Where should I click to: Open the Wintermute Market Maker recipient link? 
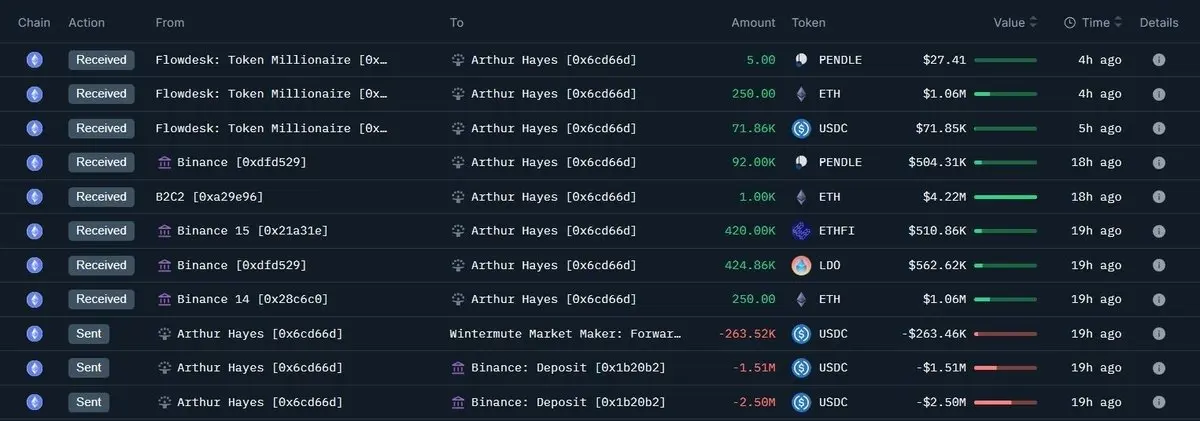tap(566, 334)
